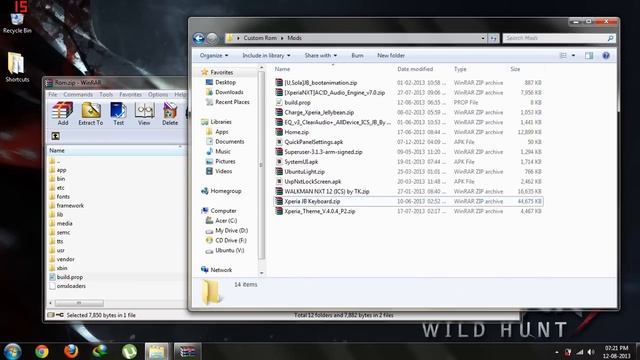Image resolution: width=640 pixels, height=360 pixels.
Task: Expand the address bar history dropdown
Action: click(483, 38)
